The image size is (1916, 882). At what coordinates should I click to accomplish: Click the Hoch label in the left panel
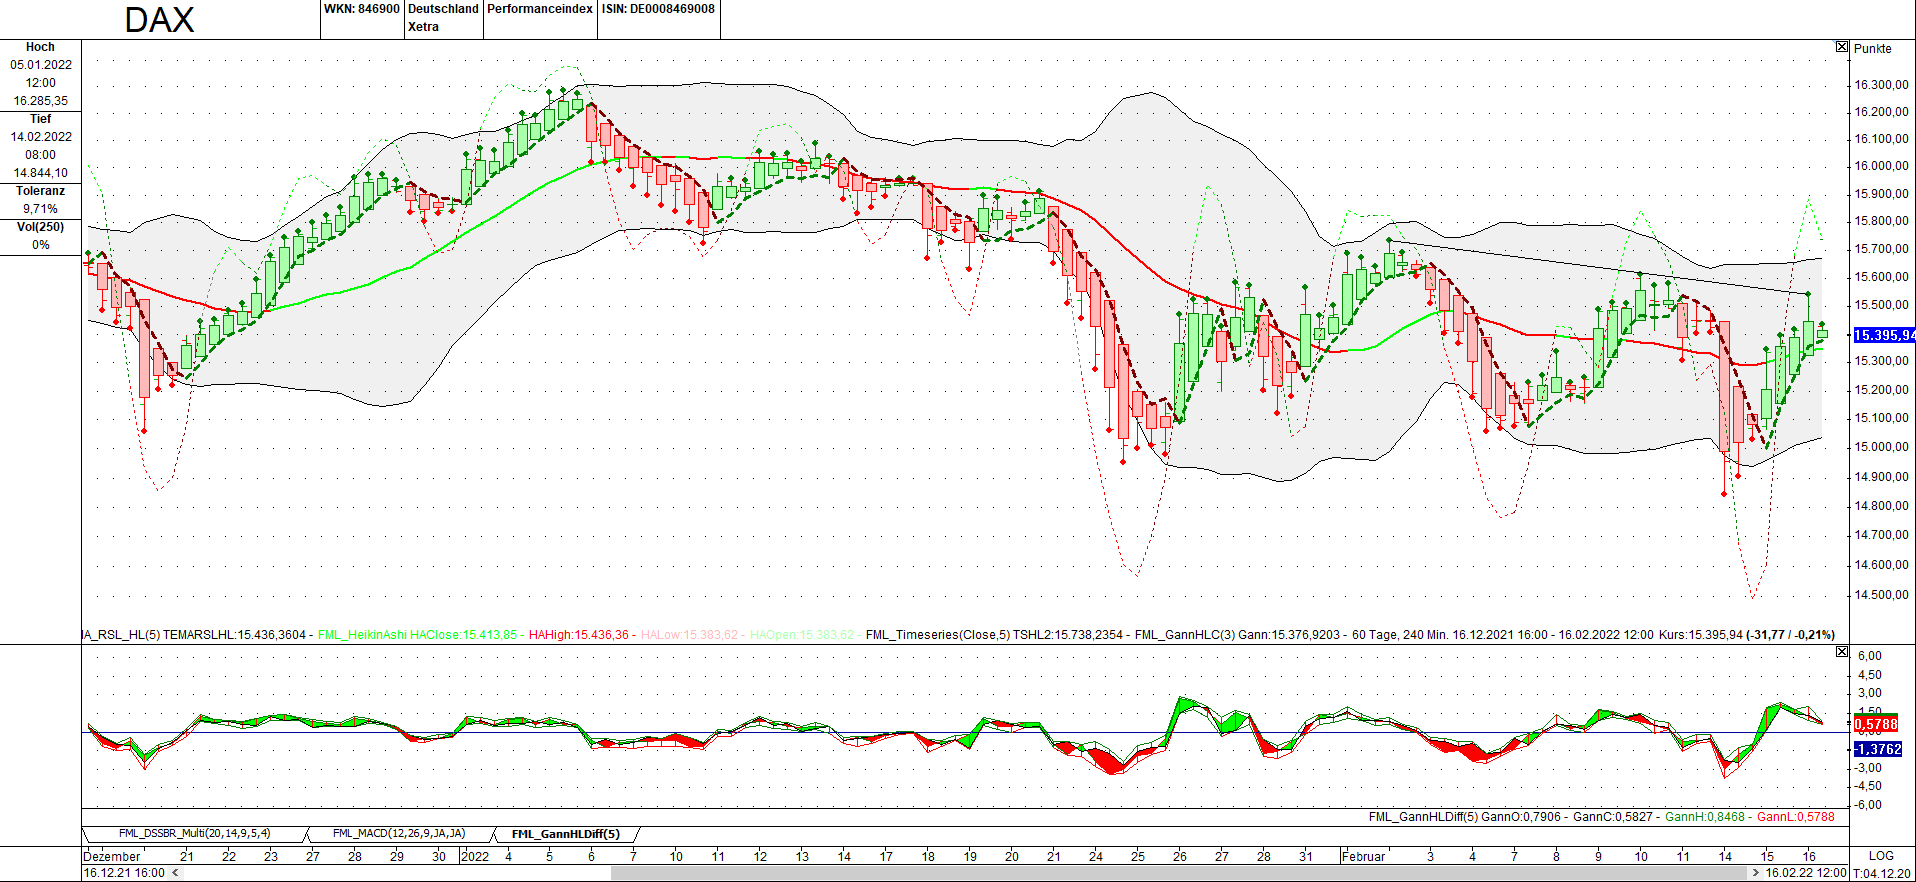click(x=40, y=47)
